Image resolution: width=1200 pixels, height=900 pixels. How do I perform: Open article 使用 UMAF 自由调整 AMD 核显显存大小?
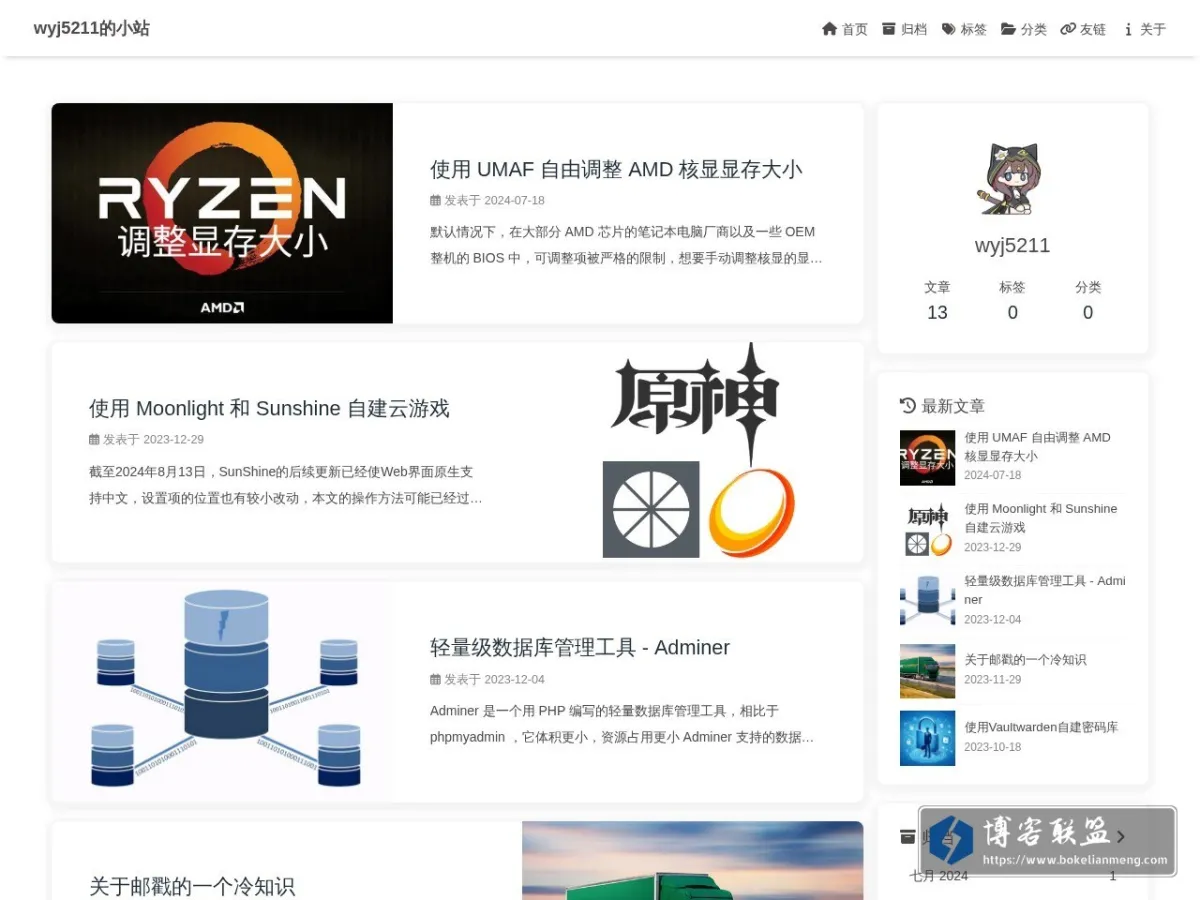616,169
